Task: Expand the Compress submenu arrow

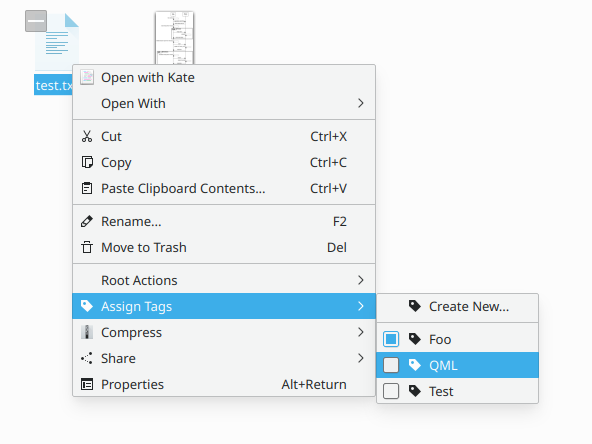Action: click(x=361, y=332)
